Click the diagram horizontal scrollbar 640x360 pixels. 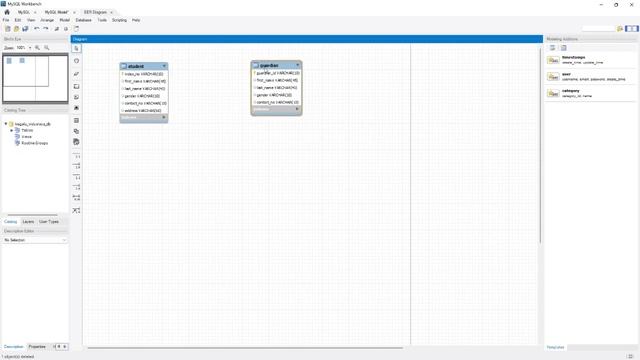(x=245, y=348)
